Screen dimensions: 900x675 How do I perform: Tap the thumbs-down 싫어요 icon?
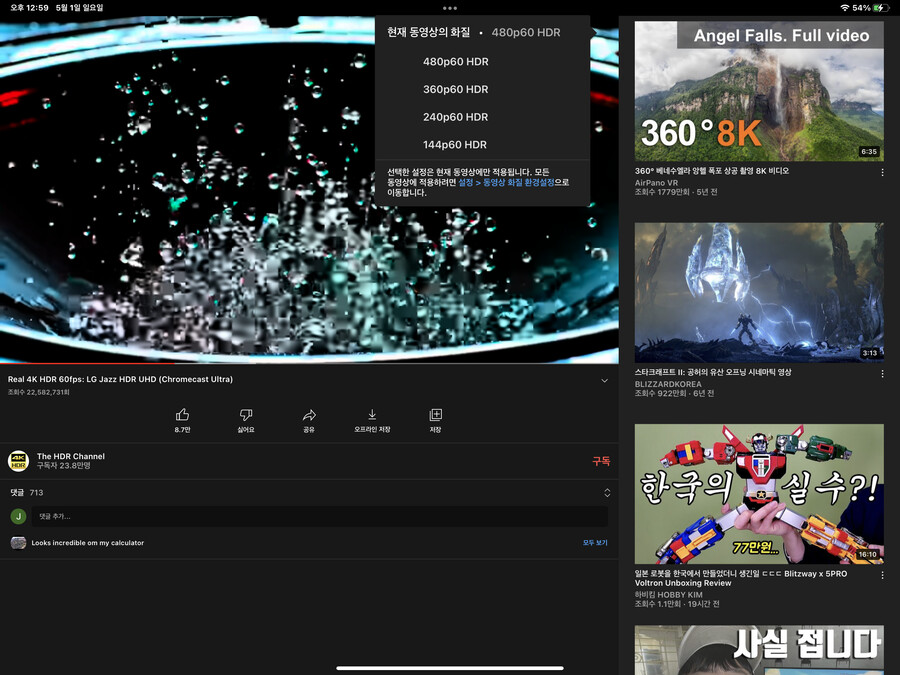[x=246, y=415]
